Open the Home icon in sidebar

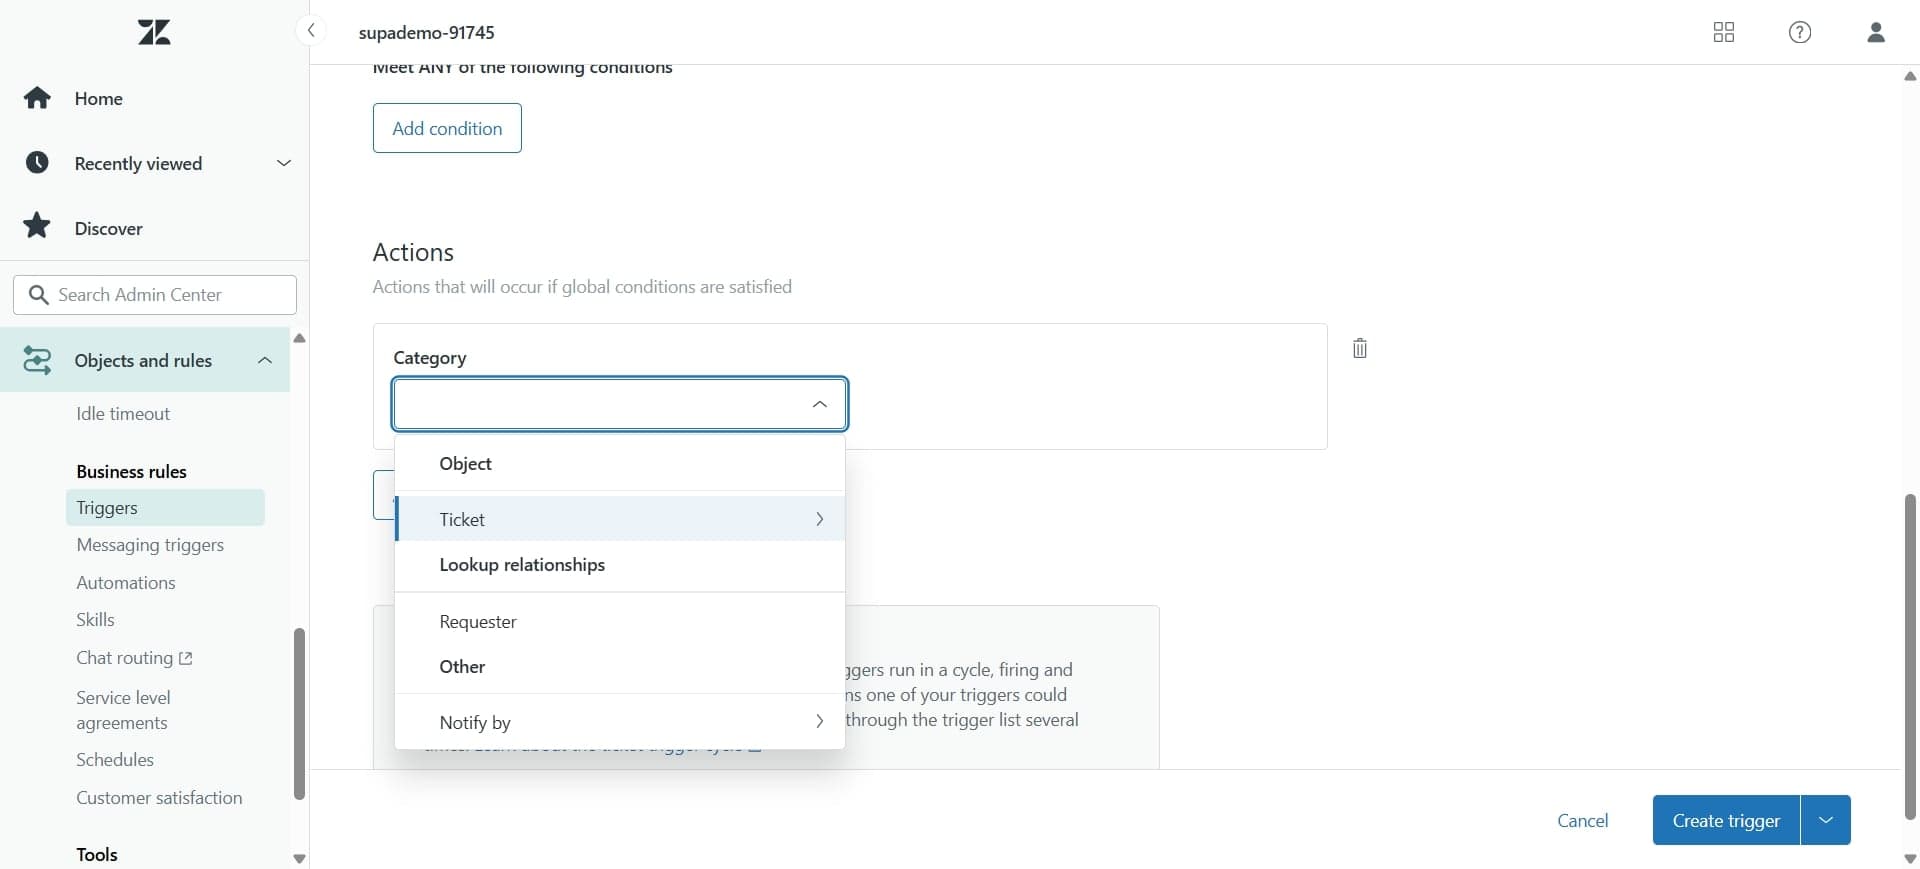pos(36,98)
